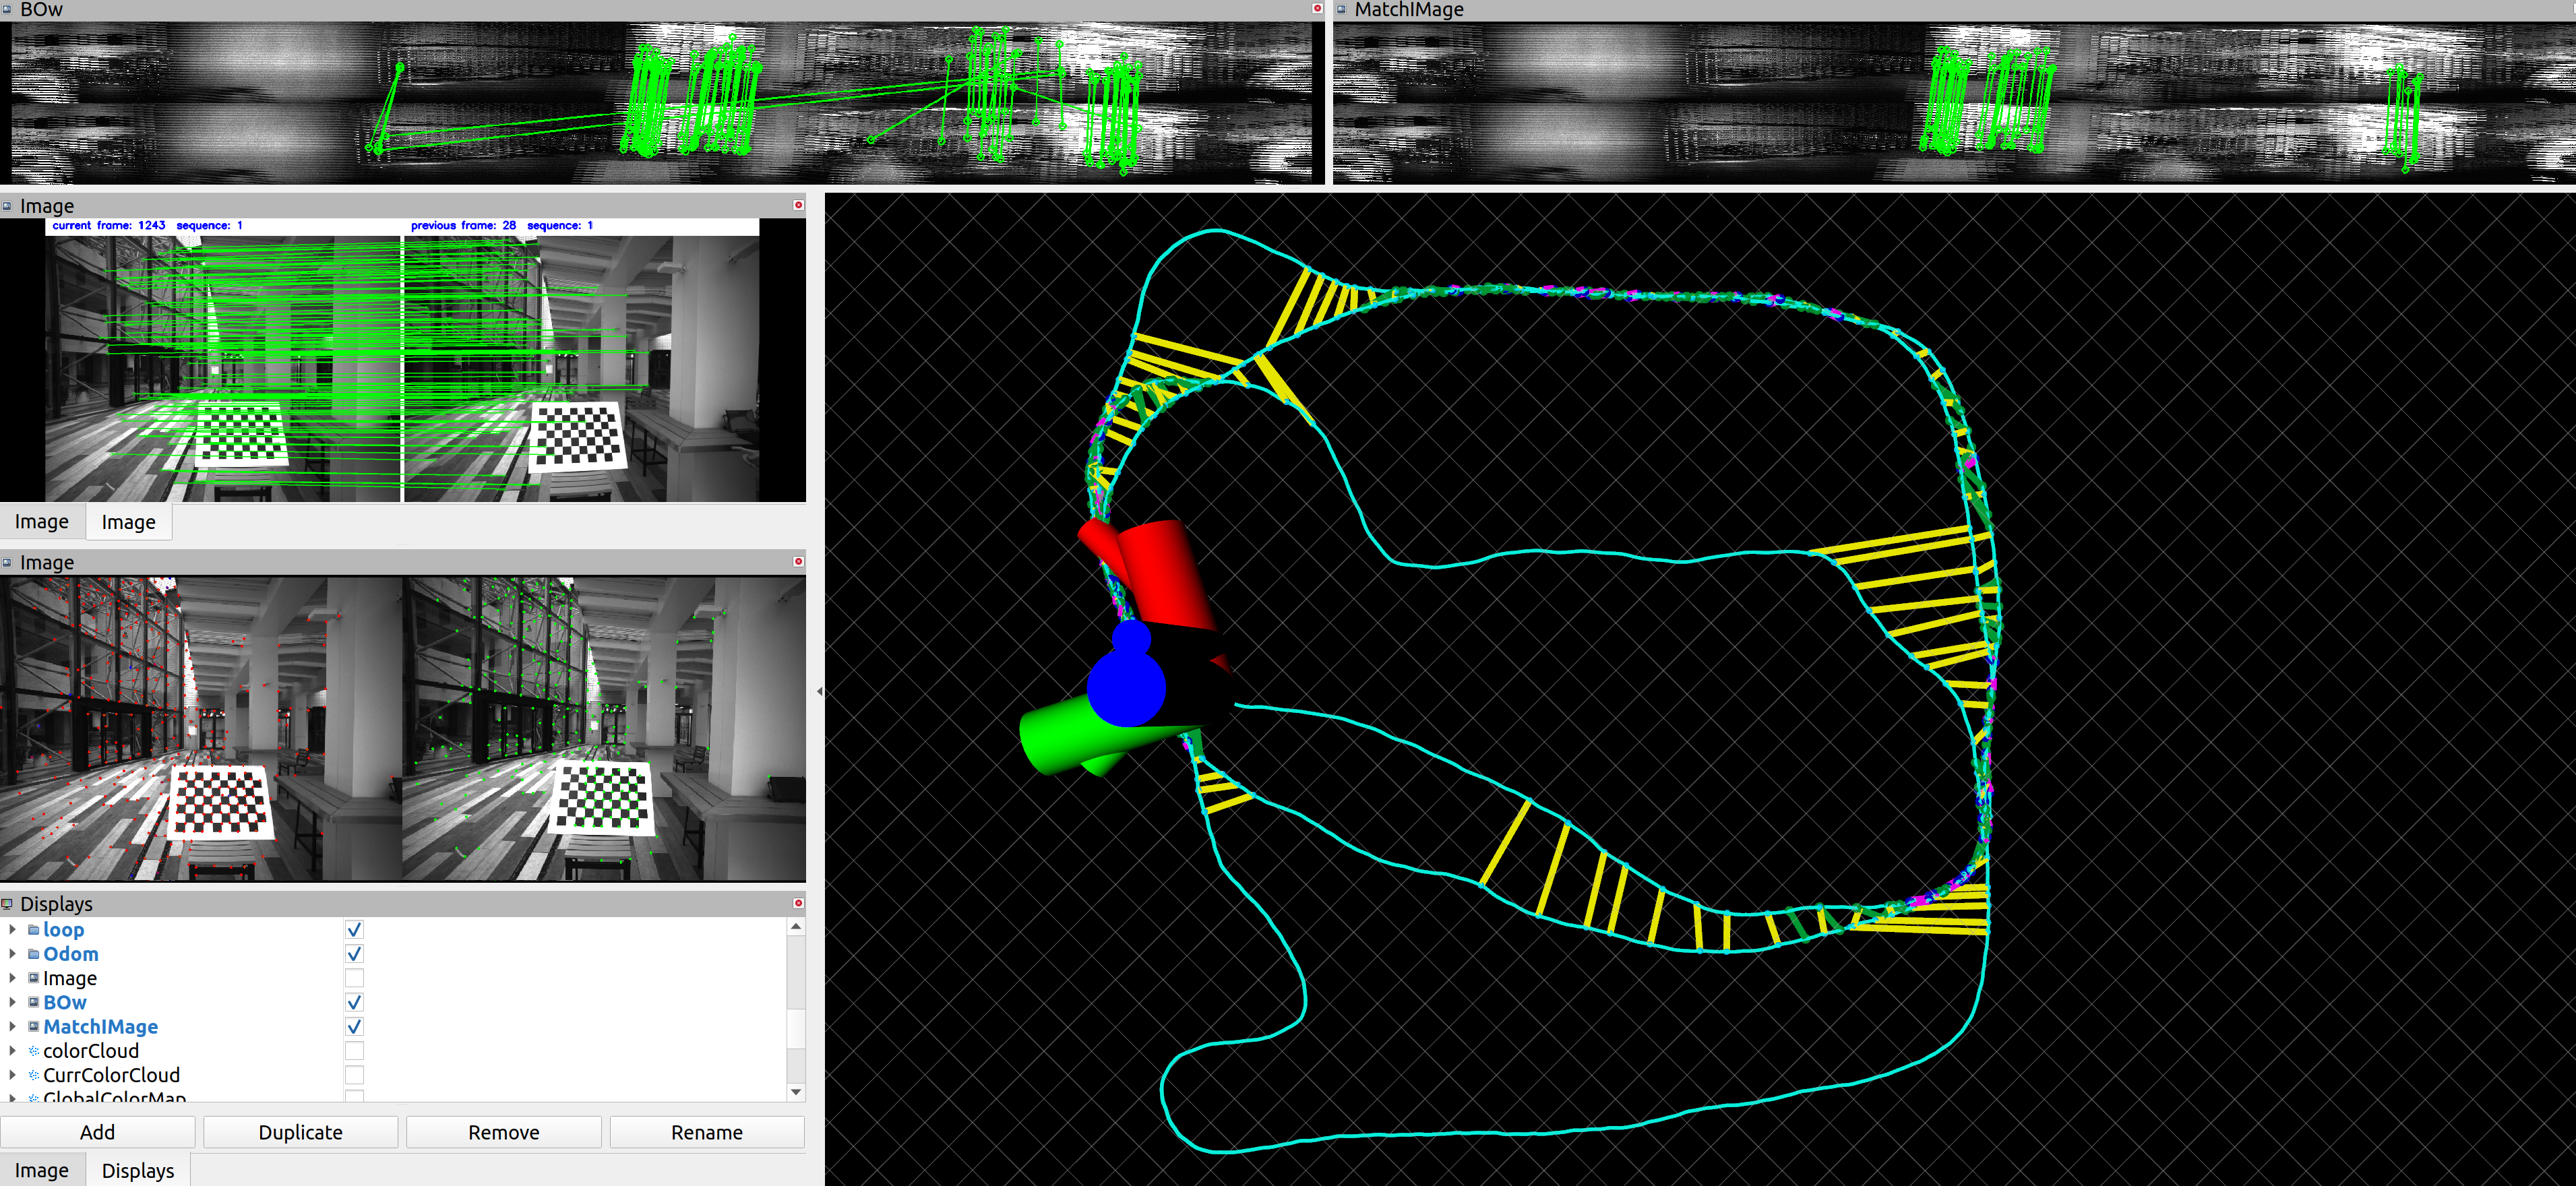Click the left dock collapse handle arrow

(x=819, y=691)
